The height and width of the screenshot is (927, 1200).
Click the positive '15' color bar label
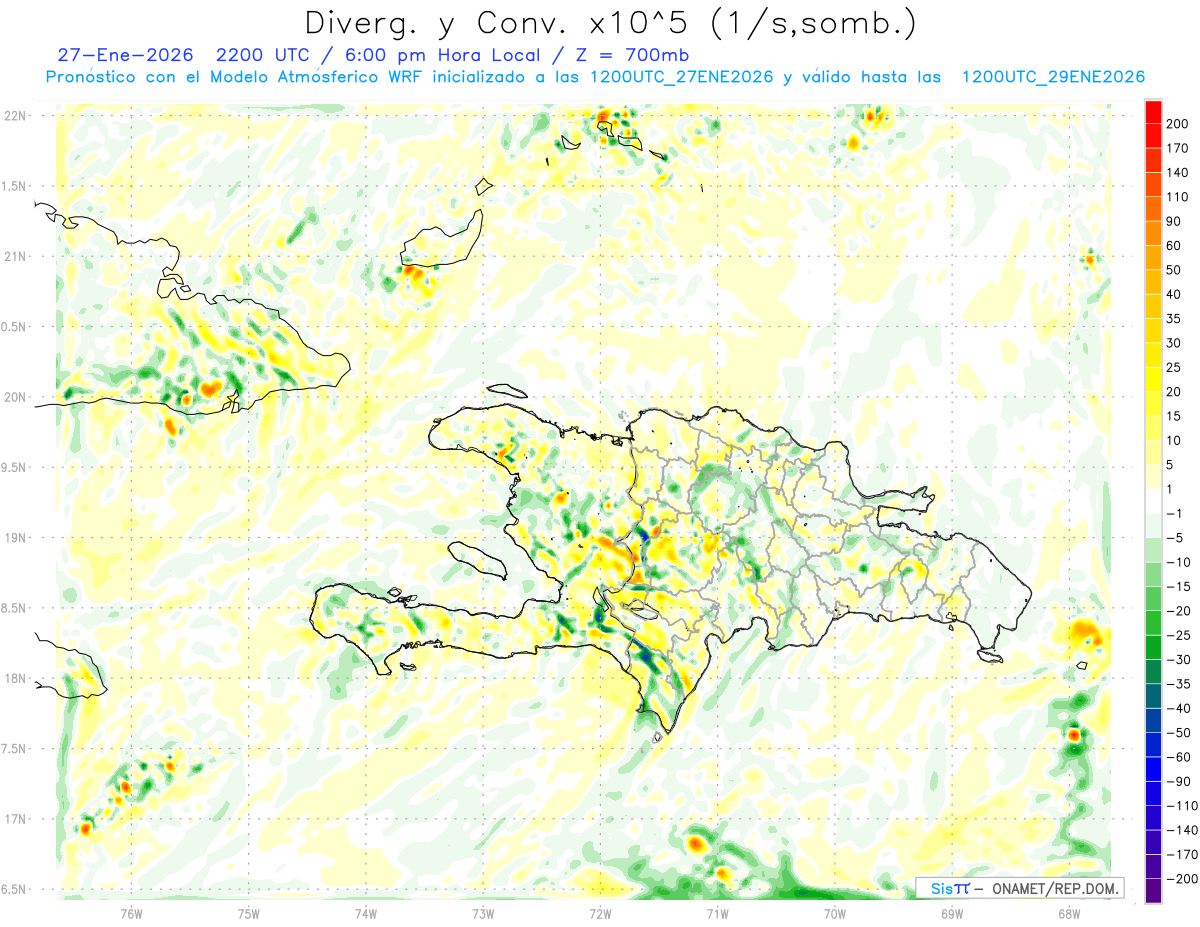(1176, 416)
